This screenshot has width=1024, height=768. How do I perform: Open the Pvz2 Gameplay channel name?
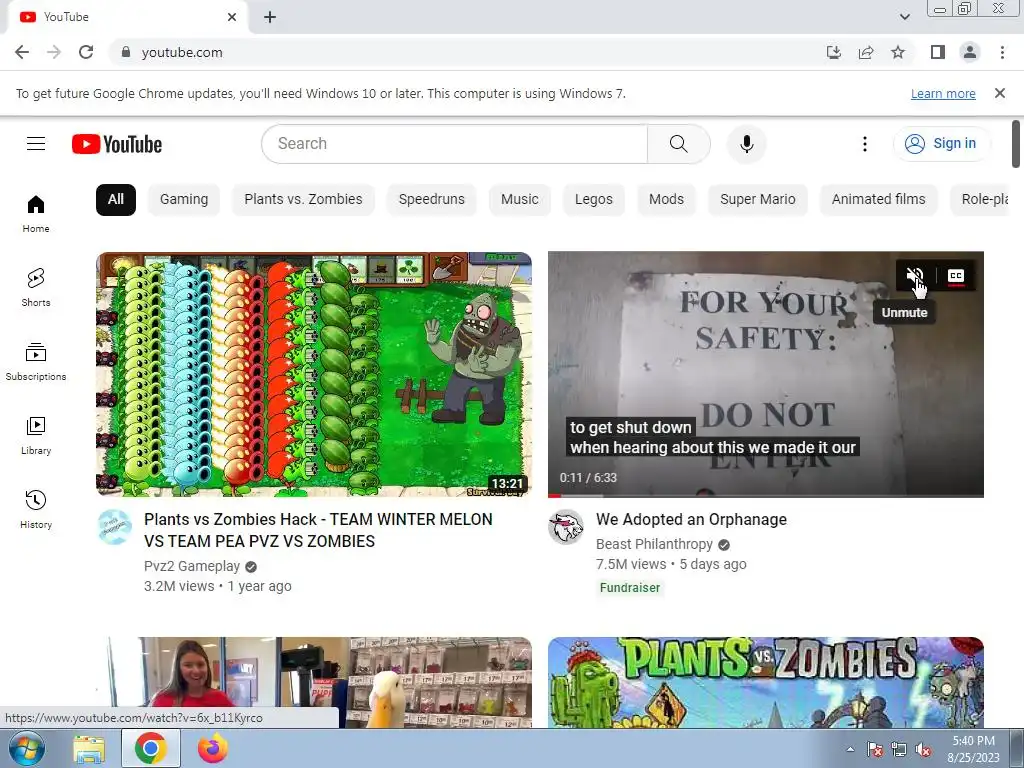[192, 566]
